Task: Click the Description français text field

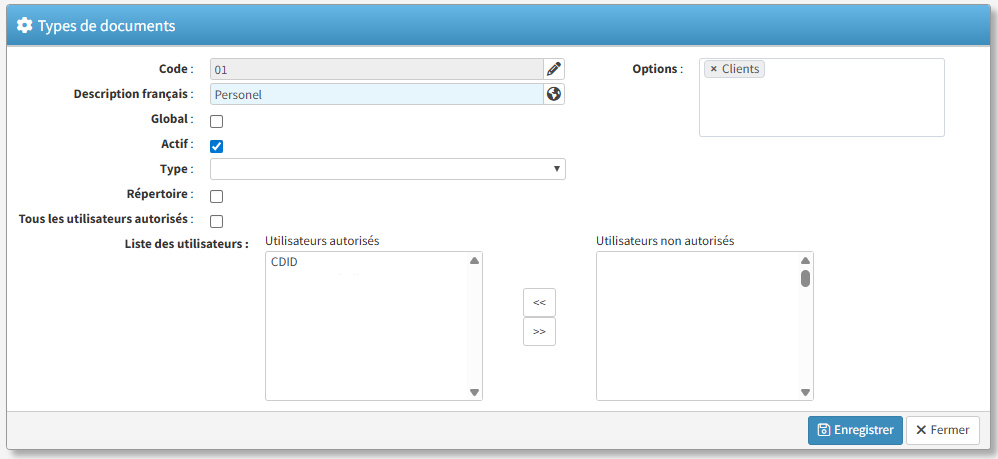Action: [376, 94]
